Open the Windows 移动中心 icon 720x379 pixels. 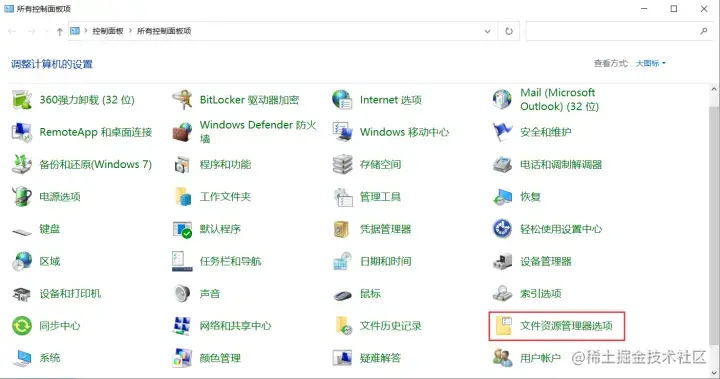tap(342, 132)
